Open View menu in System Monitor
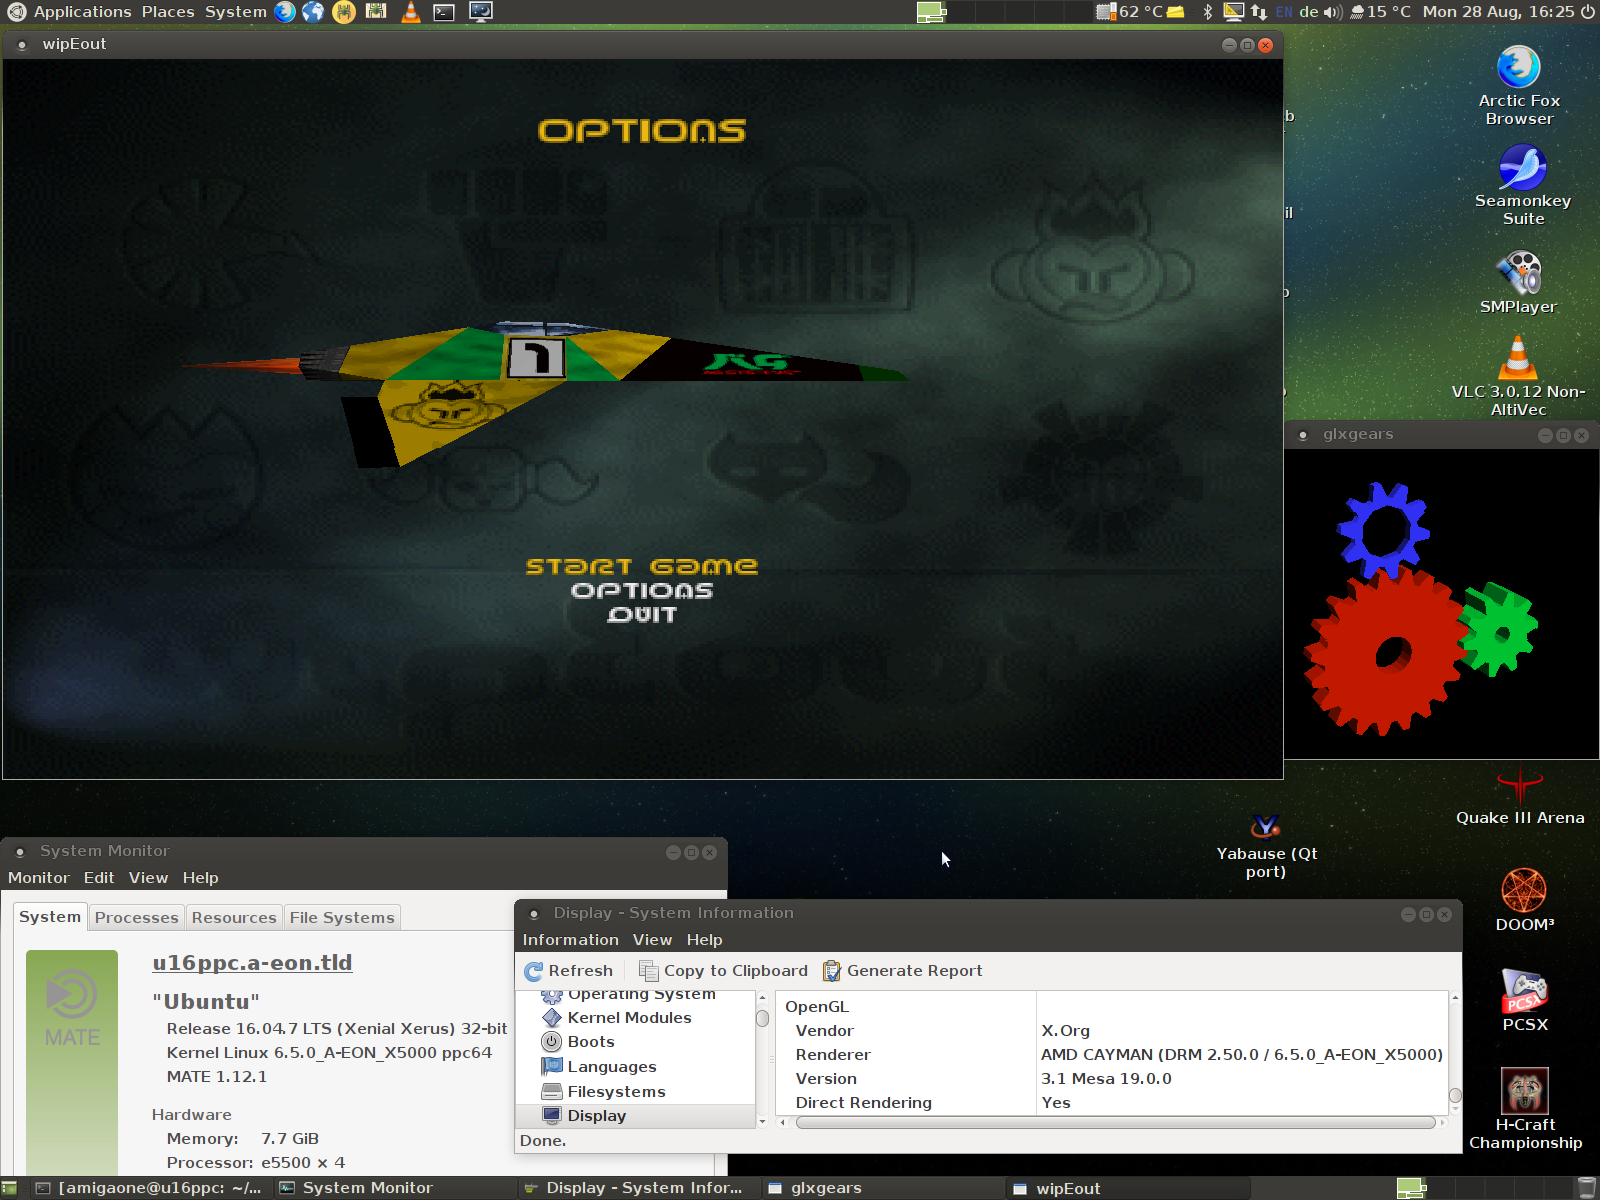This screenshot has width=1600, height=1200. coord(148,878)
